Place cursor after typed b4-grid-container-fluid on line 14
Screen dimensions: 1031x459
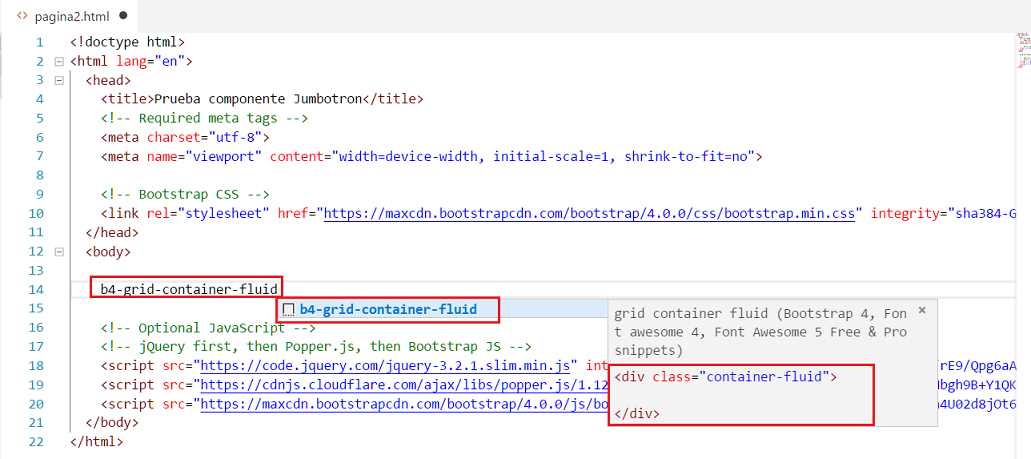click(277, 289)
